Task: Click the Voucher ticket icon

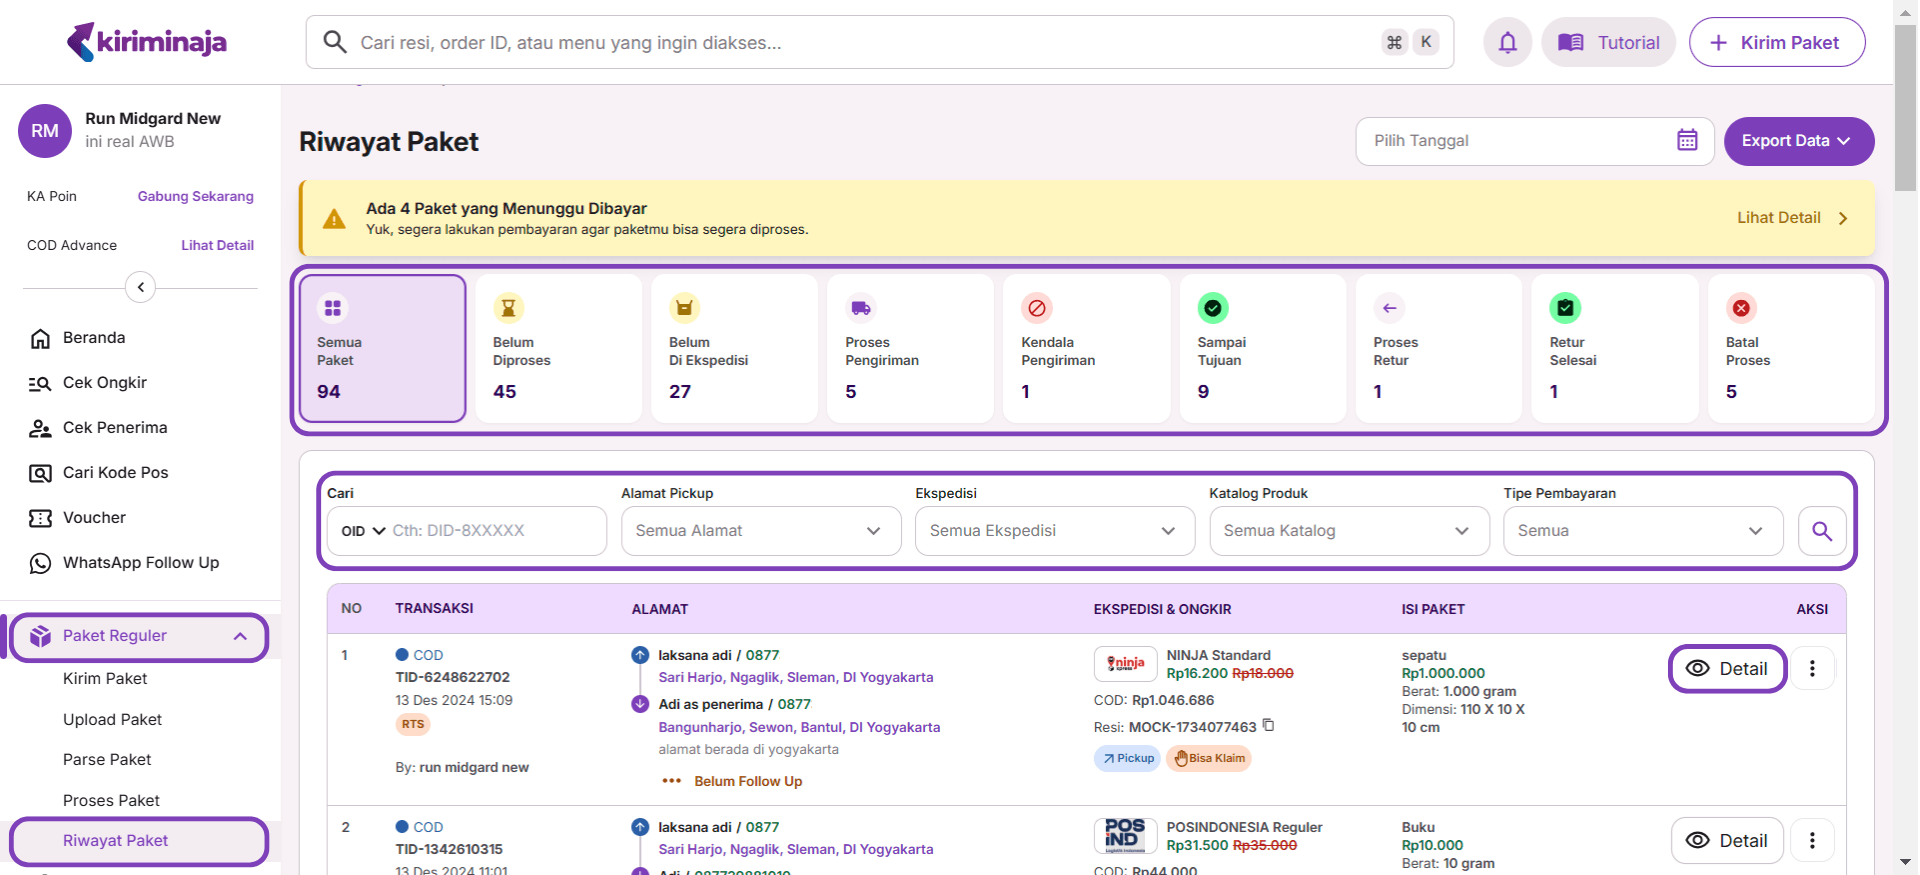Action: click(x=40, y=518)
